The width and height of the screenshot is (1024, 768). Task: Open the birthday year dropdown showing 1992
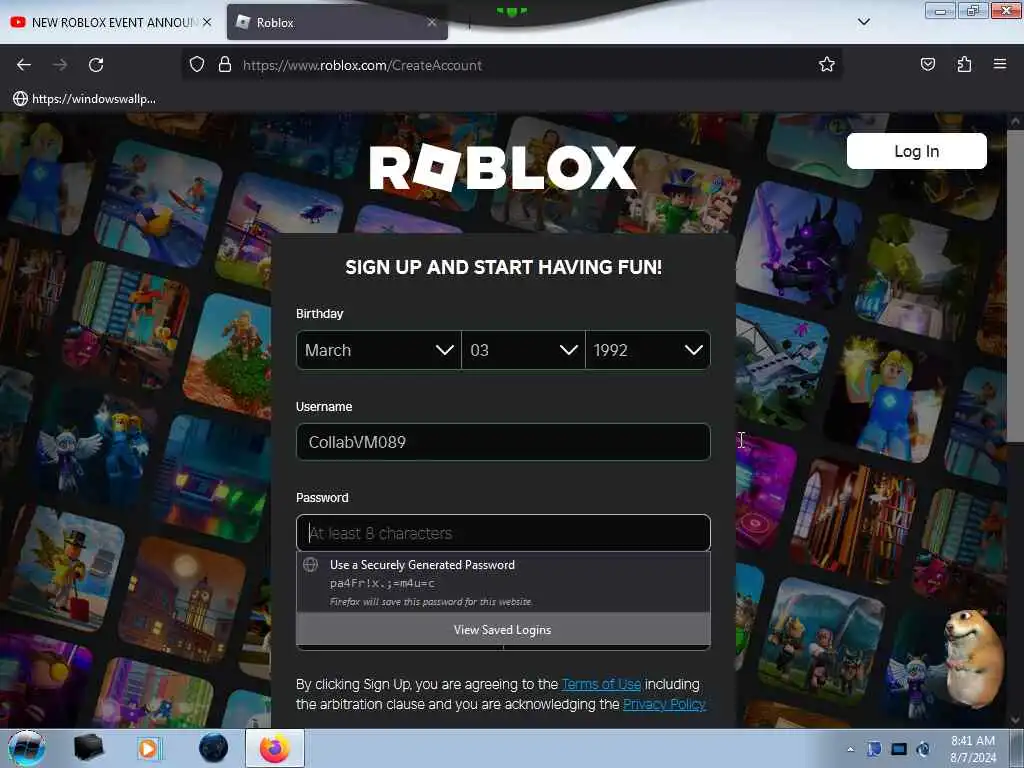(648, 350)
